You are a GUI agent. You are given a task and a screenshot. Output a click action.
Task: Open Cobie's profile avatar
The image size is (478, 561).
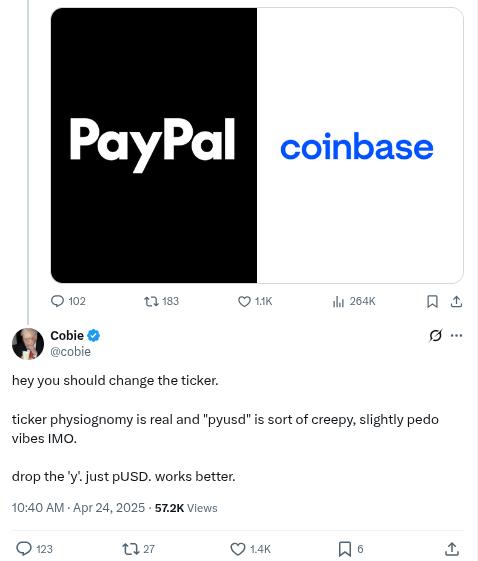point(28,343)
